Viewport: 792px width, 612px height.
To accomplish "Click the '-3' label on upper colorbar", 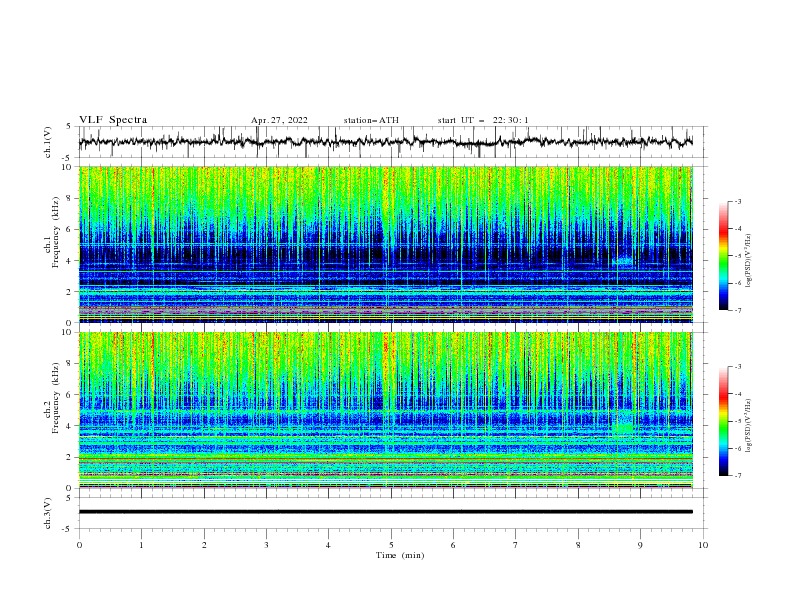I will [737, 201].
